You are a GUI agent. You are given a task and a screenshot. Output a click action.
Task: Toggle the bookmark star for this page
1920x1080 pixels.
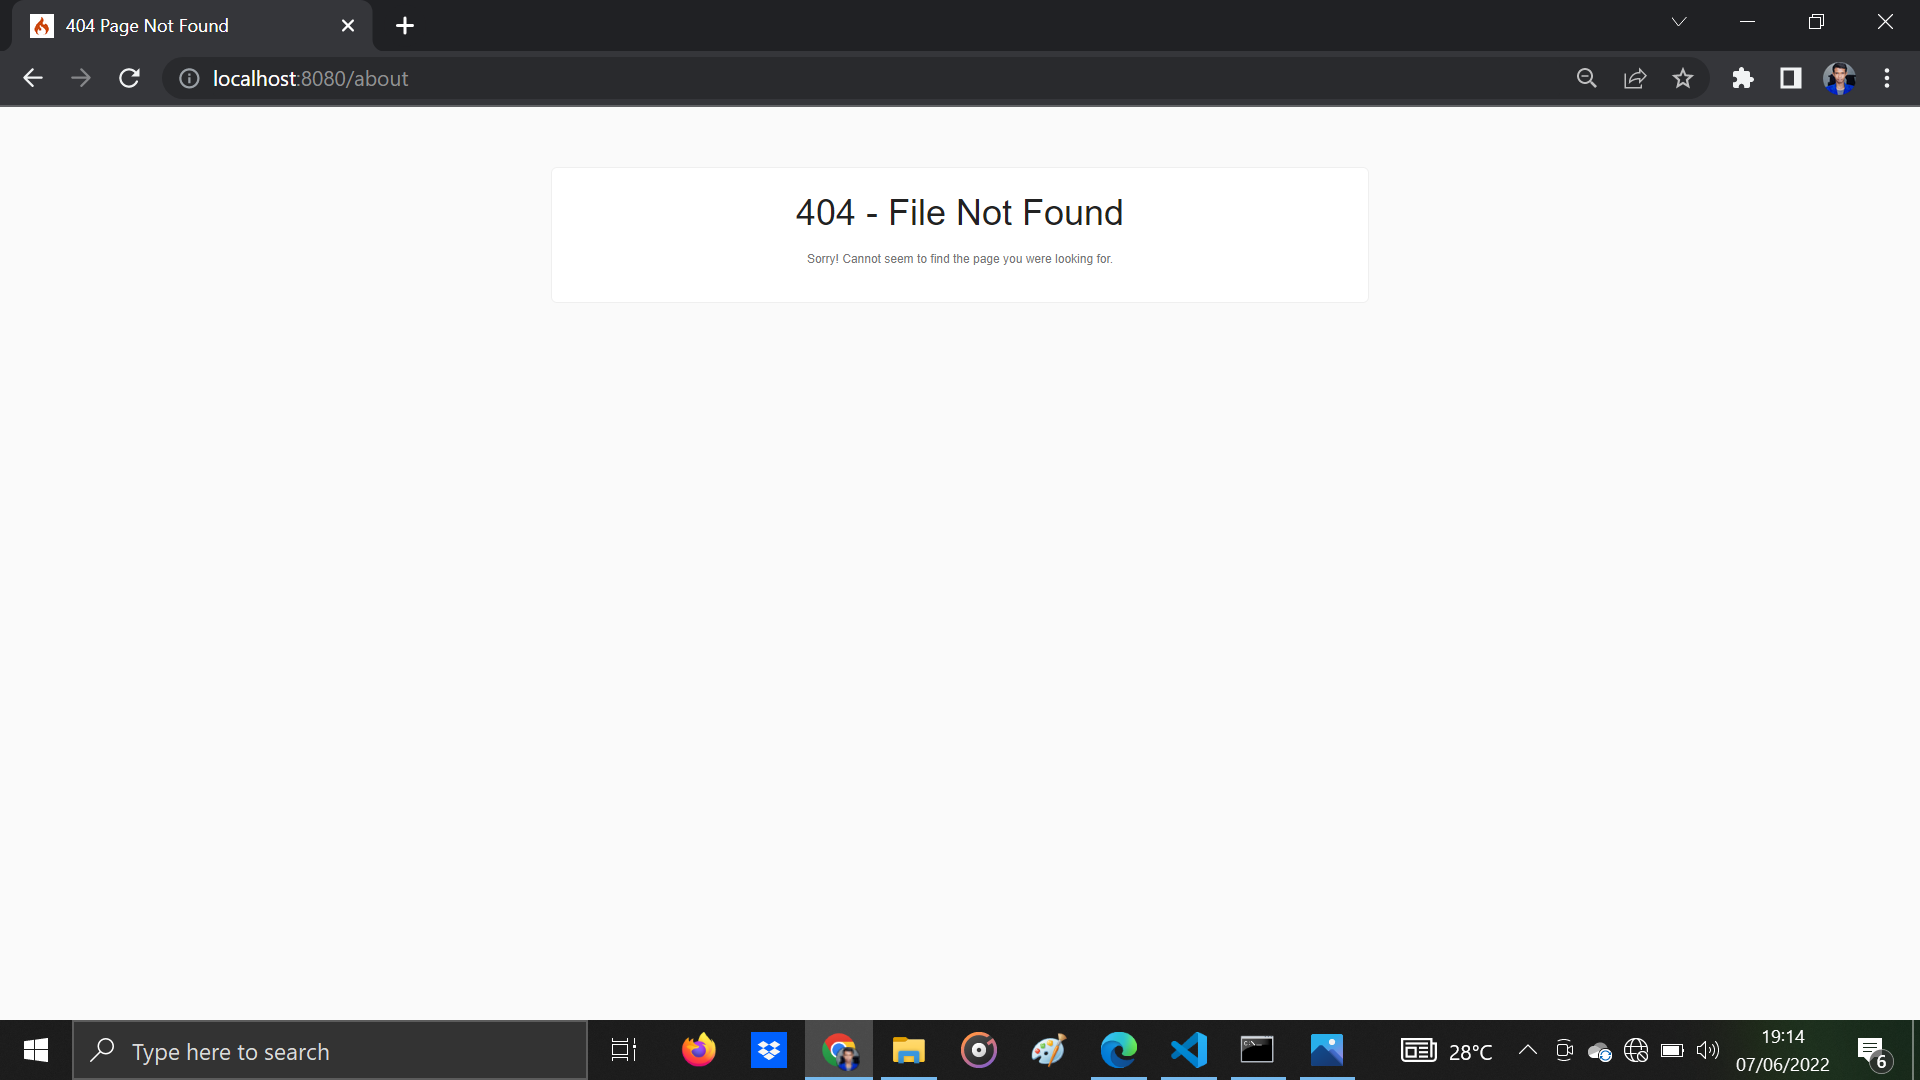click(x=1683, y=78)
